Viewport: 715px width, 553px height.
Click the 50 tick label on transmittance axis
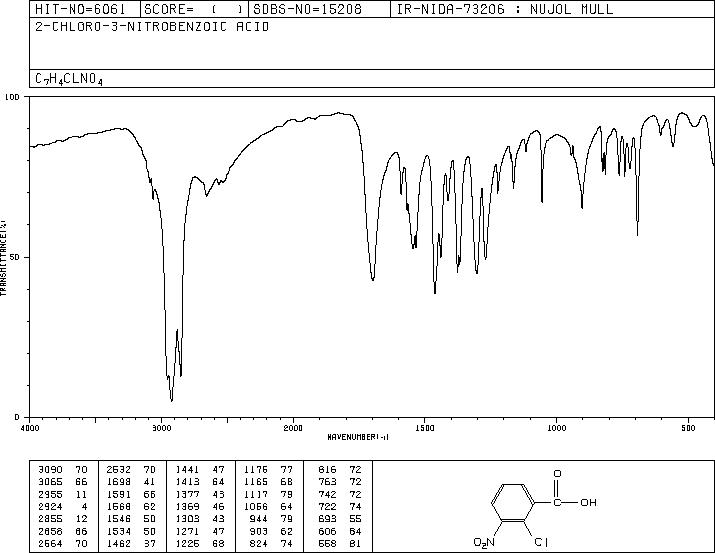click(13, 257)
